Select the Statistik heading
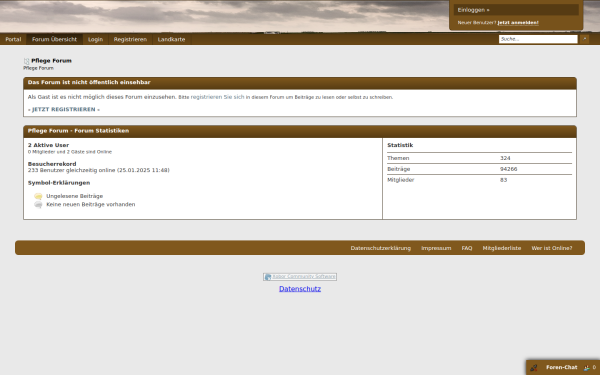 click(400, 145)
